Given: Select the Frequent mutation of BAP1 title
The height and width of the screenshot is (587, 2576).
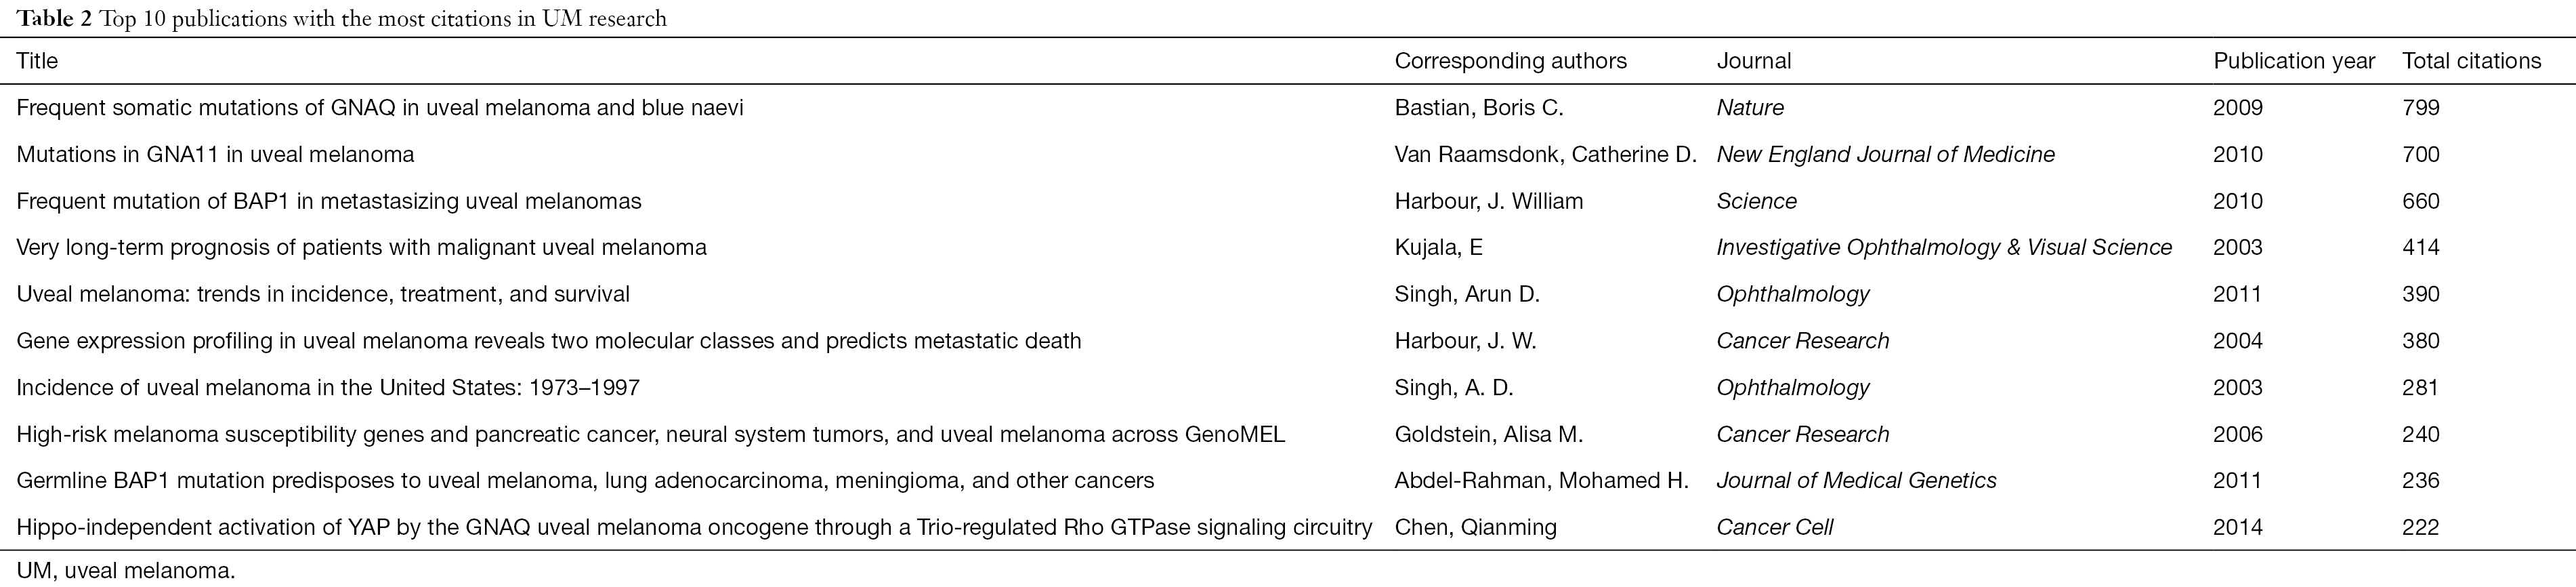Looking at the screenshot, I should tap(329, 201).
